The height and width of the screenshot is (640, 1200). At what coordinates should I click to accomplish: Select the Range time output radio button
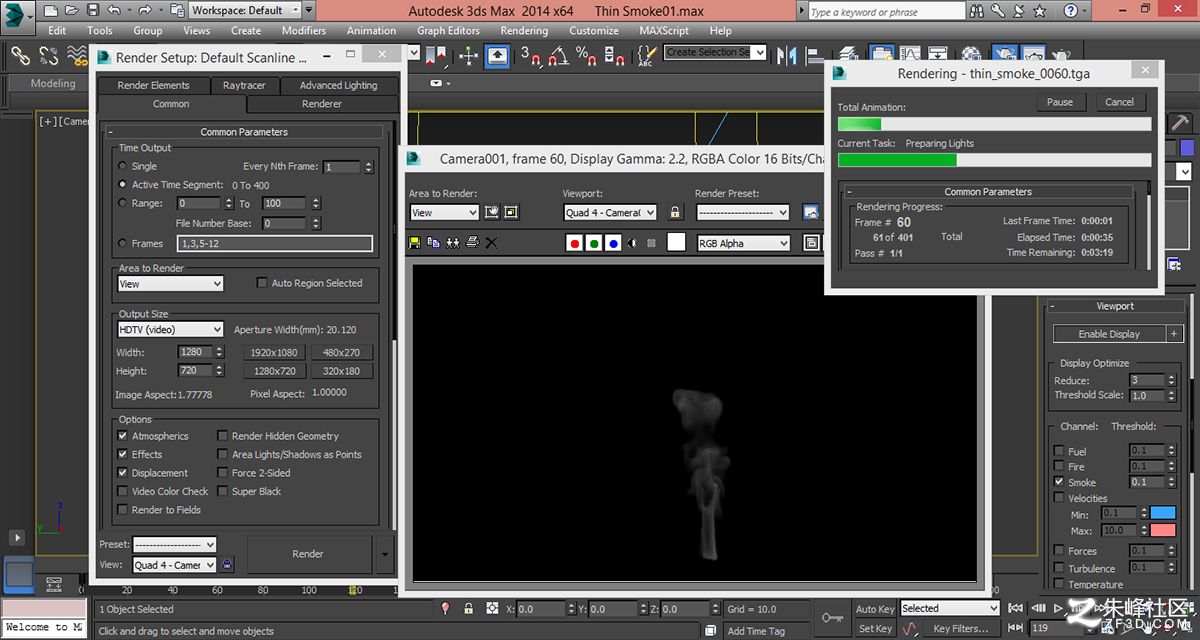click(x=123, y=203)
